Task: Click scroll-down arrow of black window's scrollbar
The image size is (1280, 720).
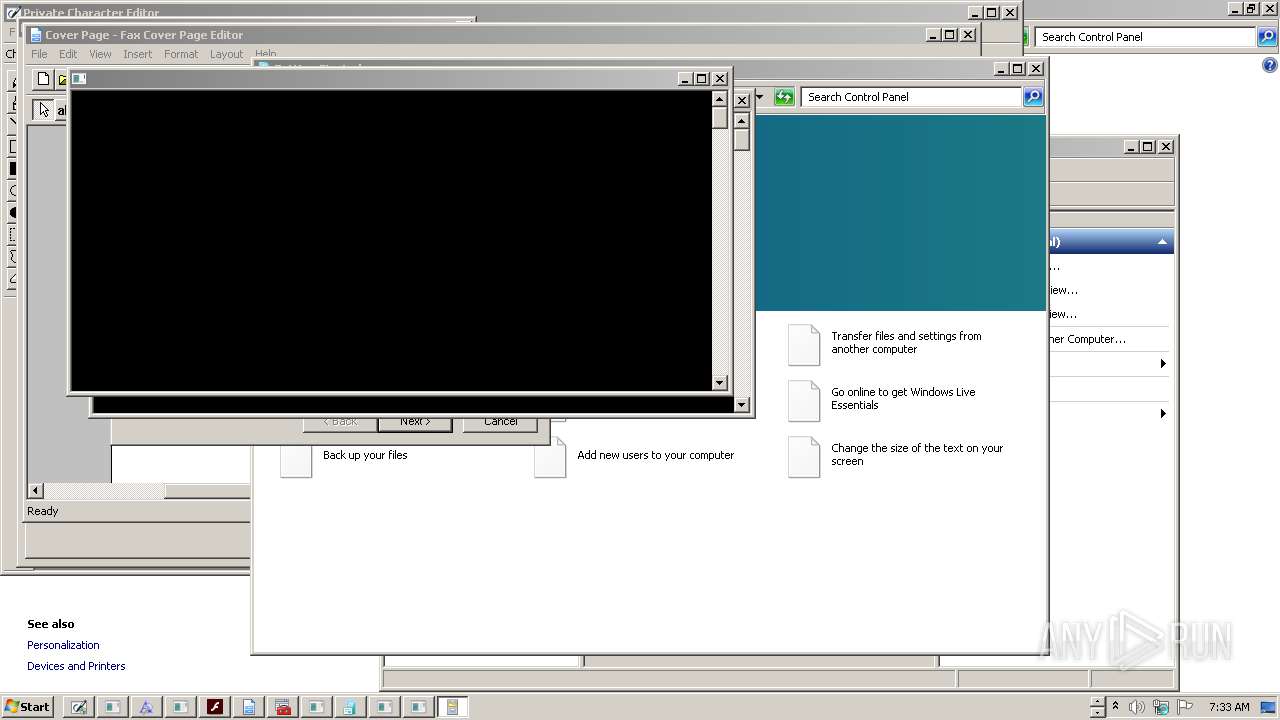Action: (x=719, y=382)
